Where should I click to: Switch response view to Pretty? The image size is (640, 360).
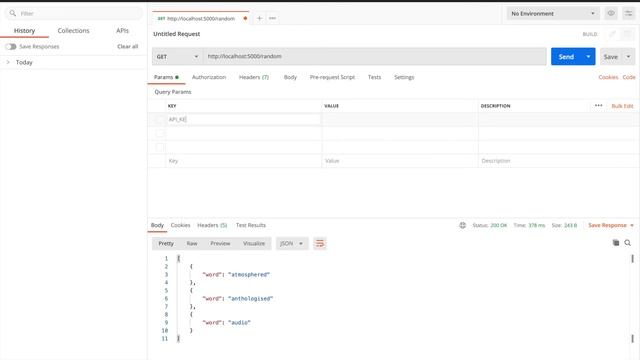click(166, 244)
